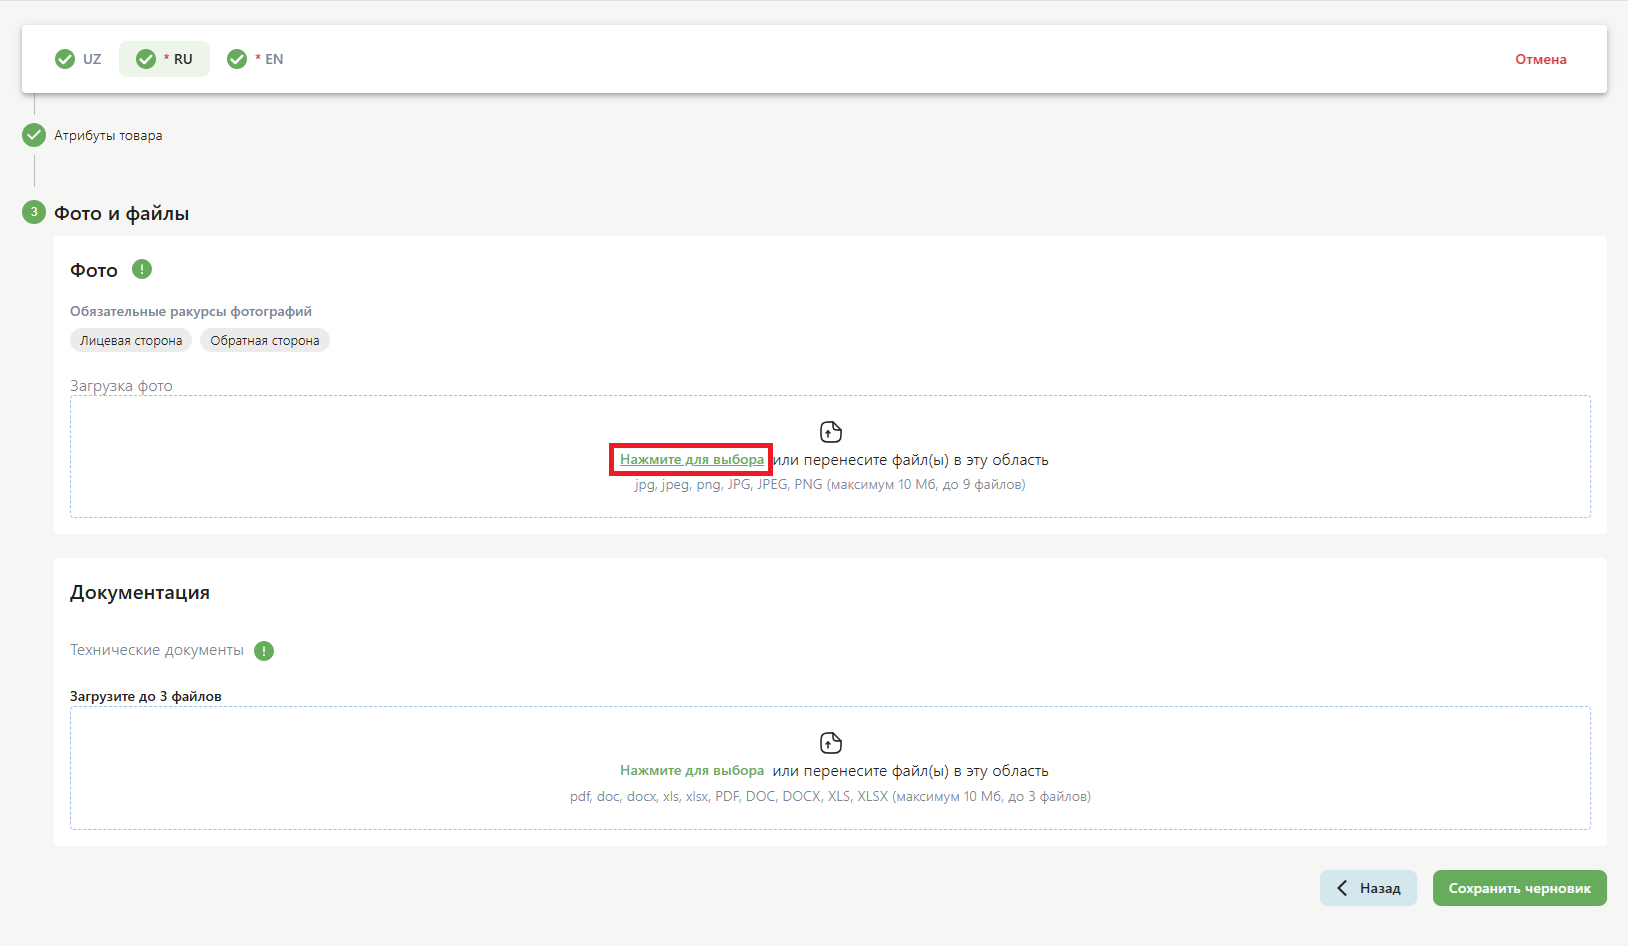The width and height of the screenshot is (1628, 946).
Task: Click the Атрибуты товара step checkmark
Action: tap(34, 135)
